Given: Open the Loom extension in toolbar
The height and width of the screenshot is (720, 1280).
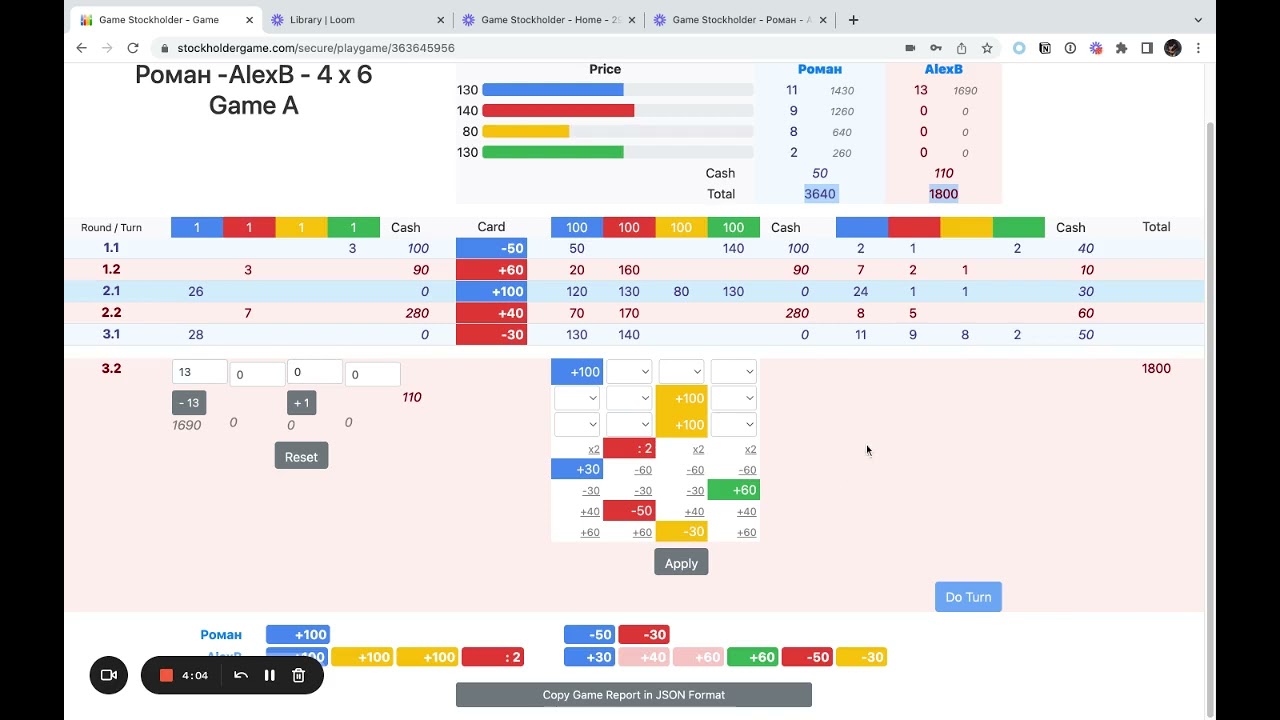Looking at the screenshot, I should (1096, 48).
